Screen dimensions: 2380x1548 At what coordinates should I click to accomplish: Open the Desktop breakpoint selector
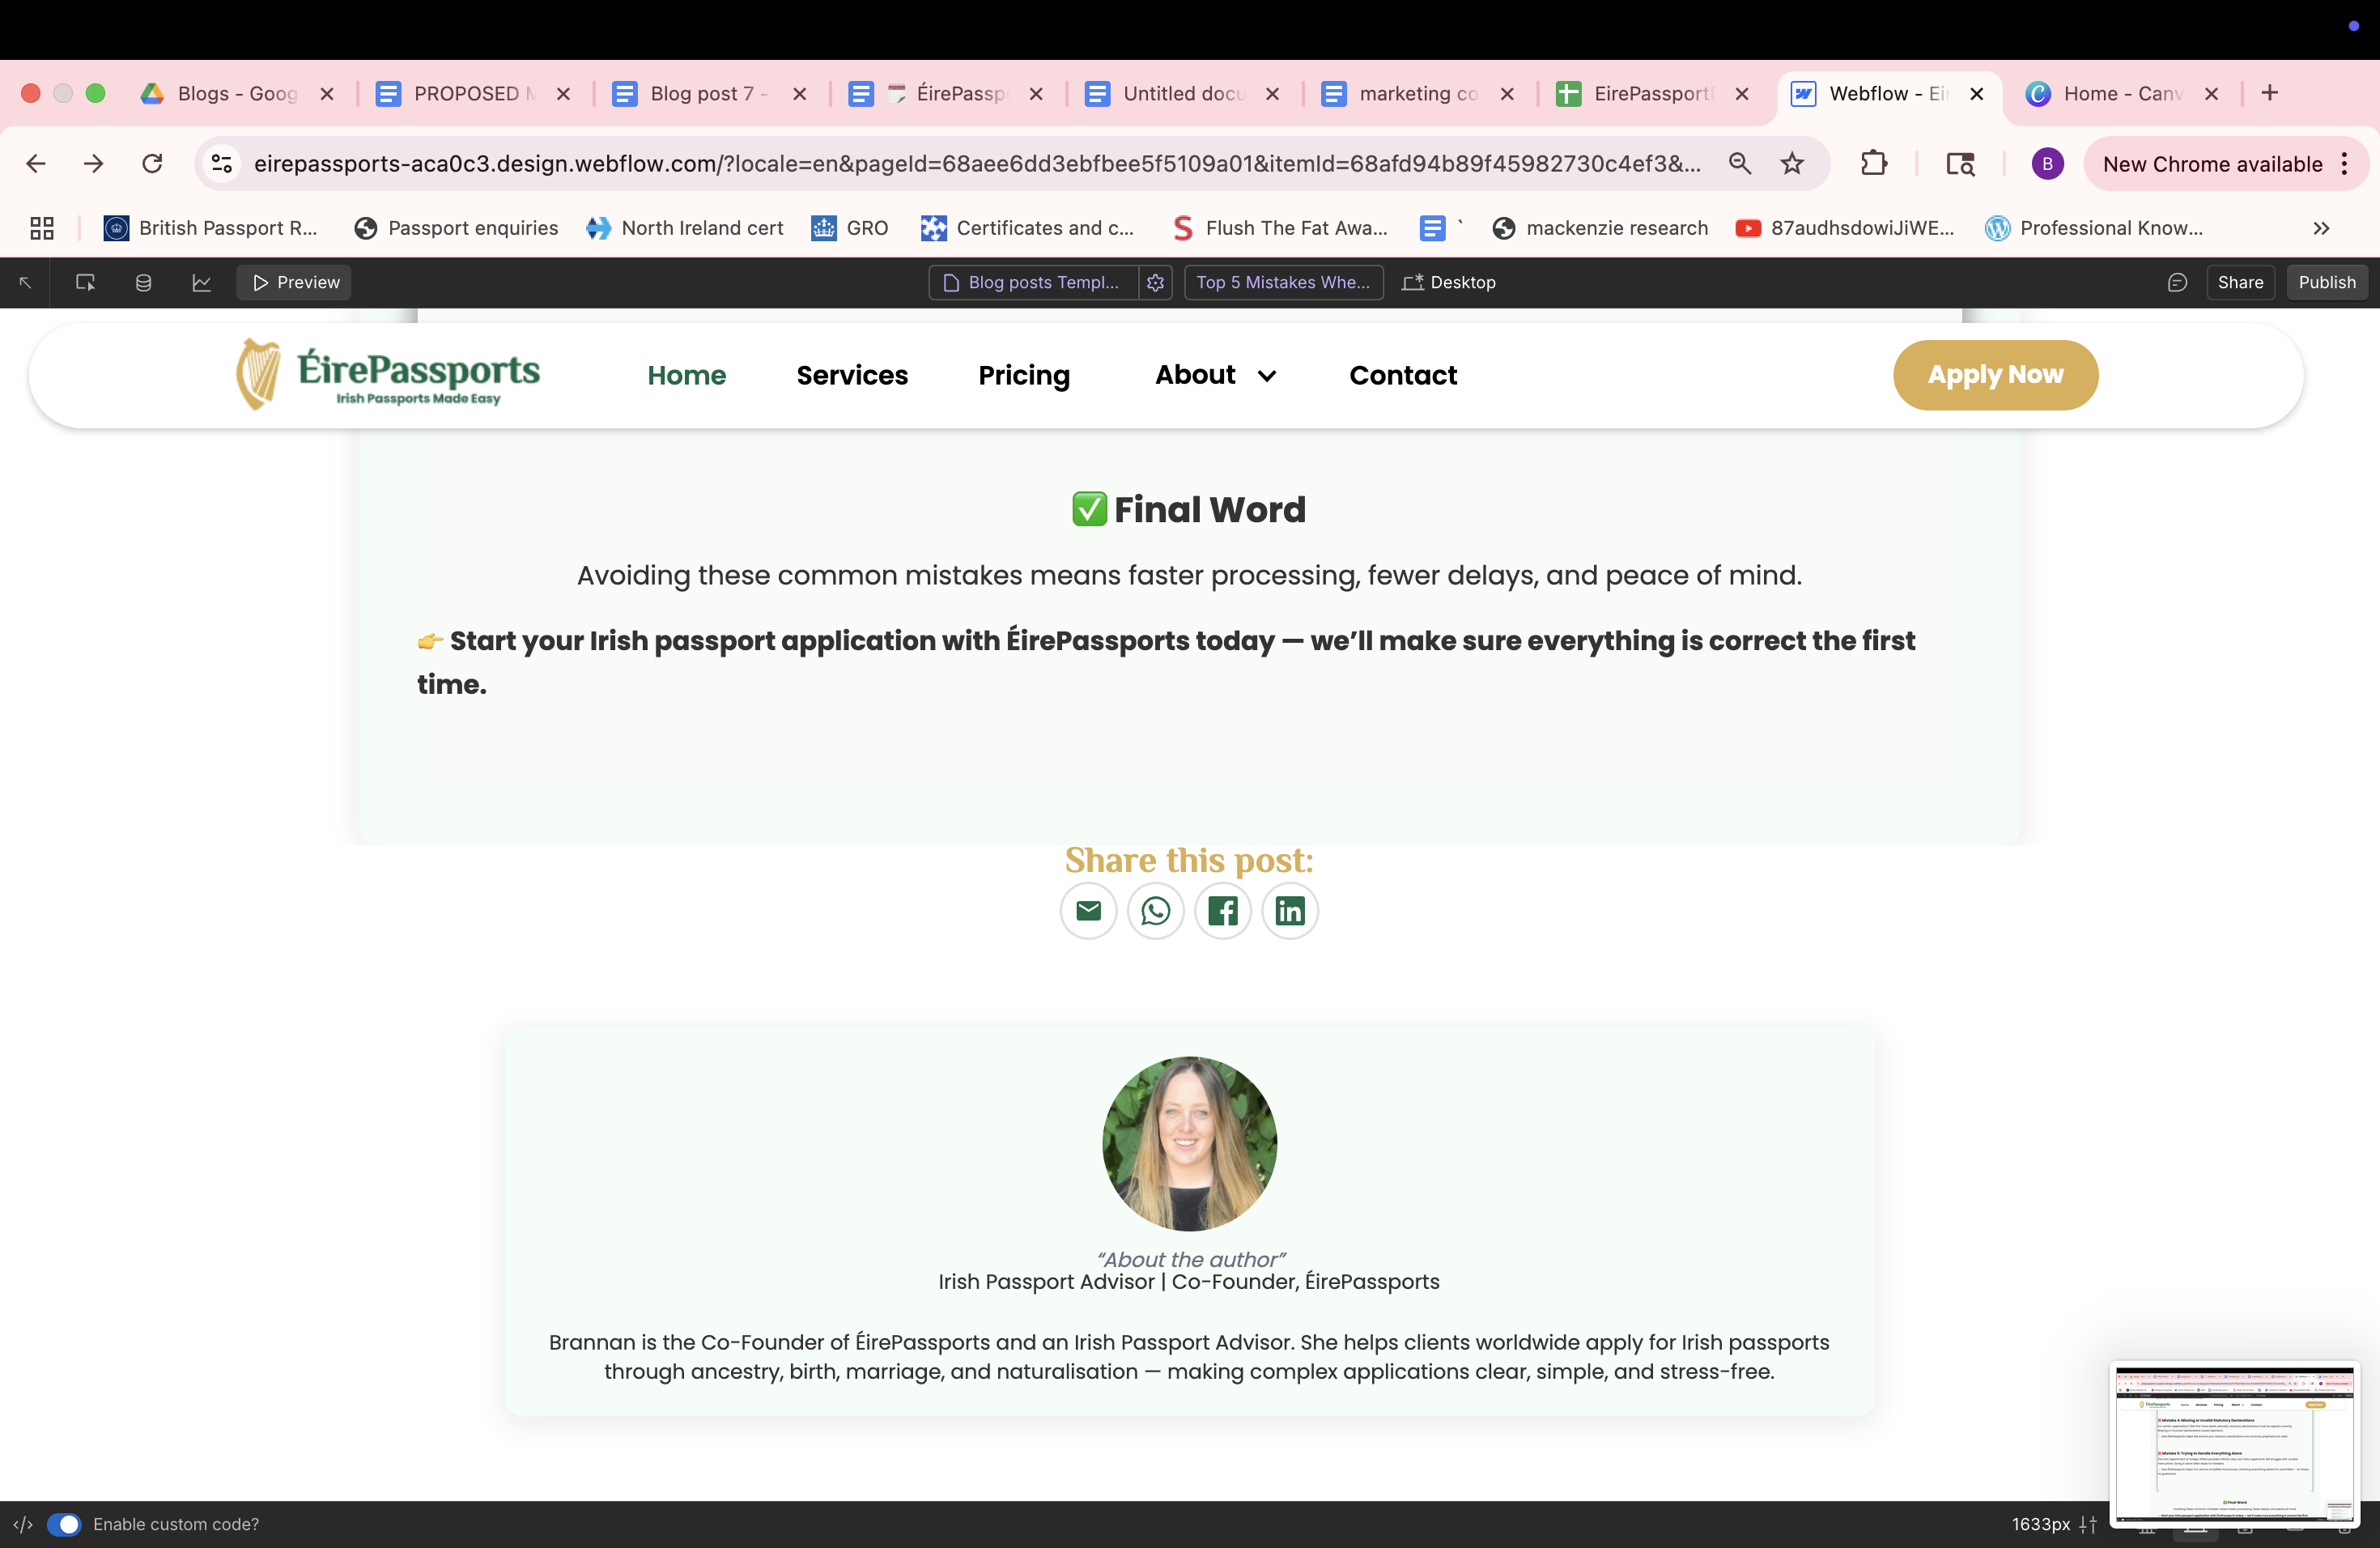pos(1449,282)
